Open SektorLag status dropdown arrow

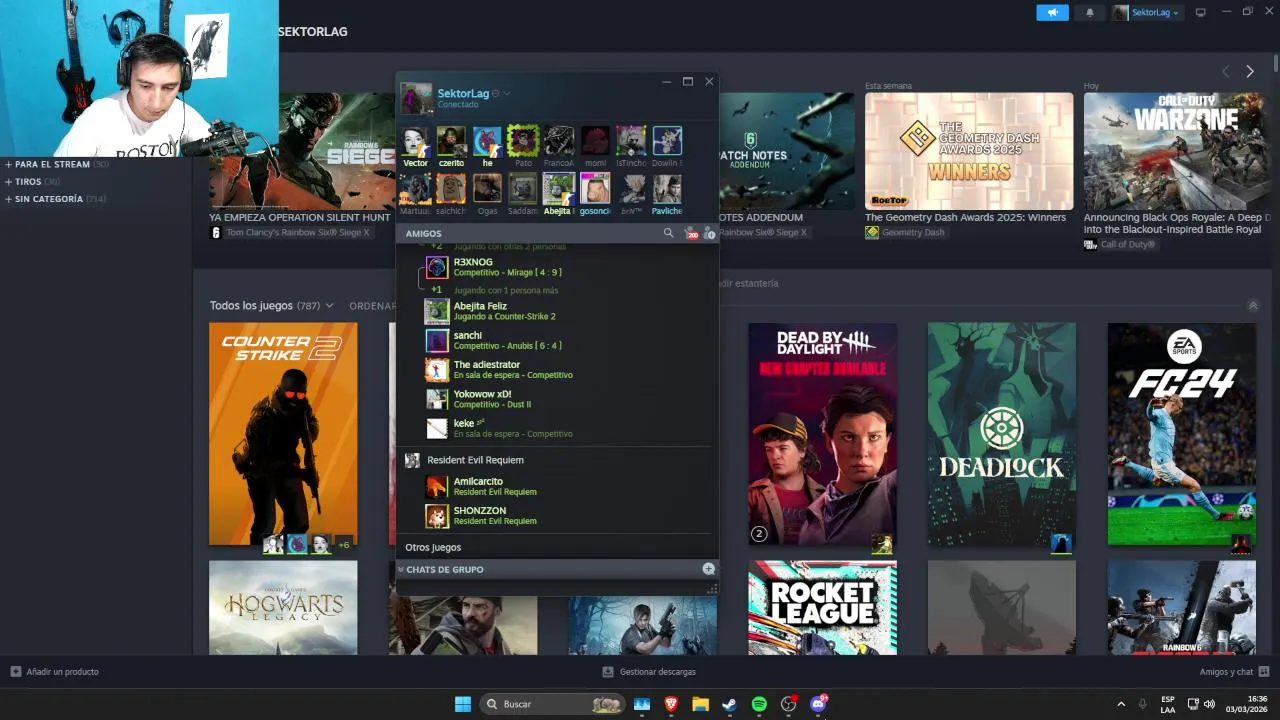pyautogui.click(x=507, y=93)
